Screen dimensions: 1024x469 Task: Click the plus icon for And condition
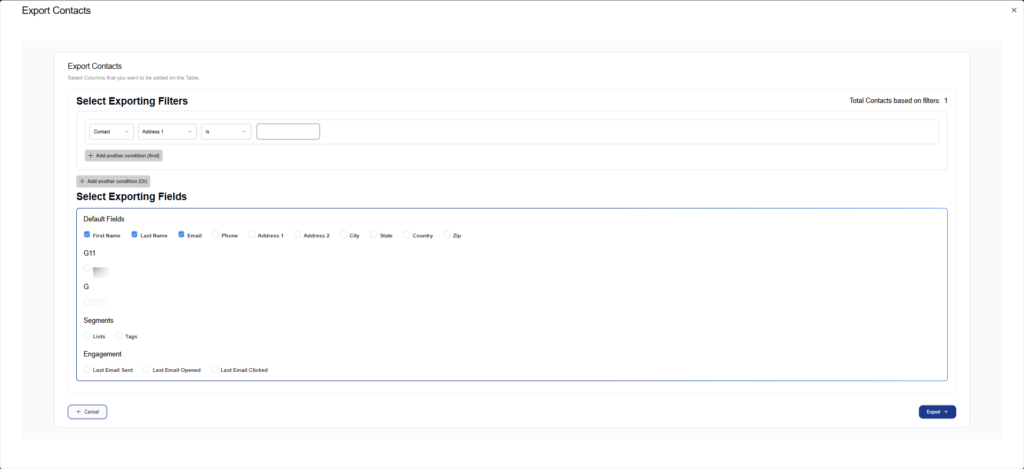[91, 156]
